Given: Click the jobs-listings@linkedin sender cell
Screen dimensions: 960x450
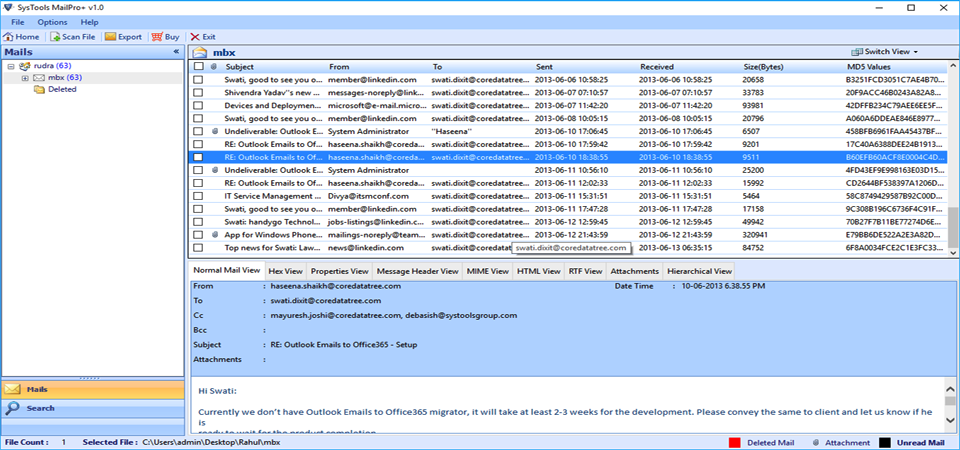Looking at the screenshot, I should click(376, 222).
